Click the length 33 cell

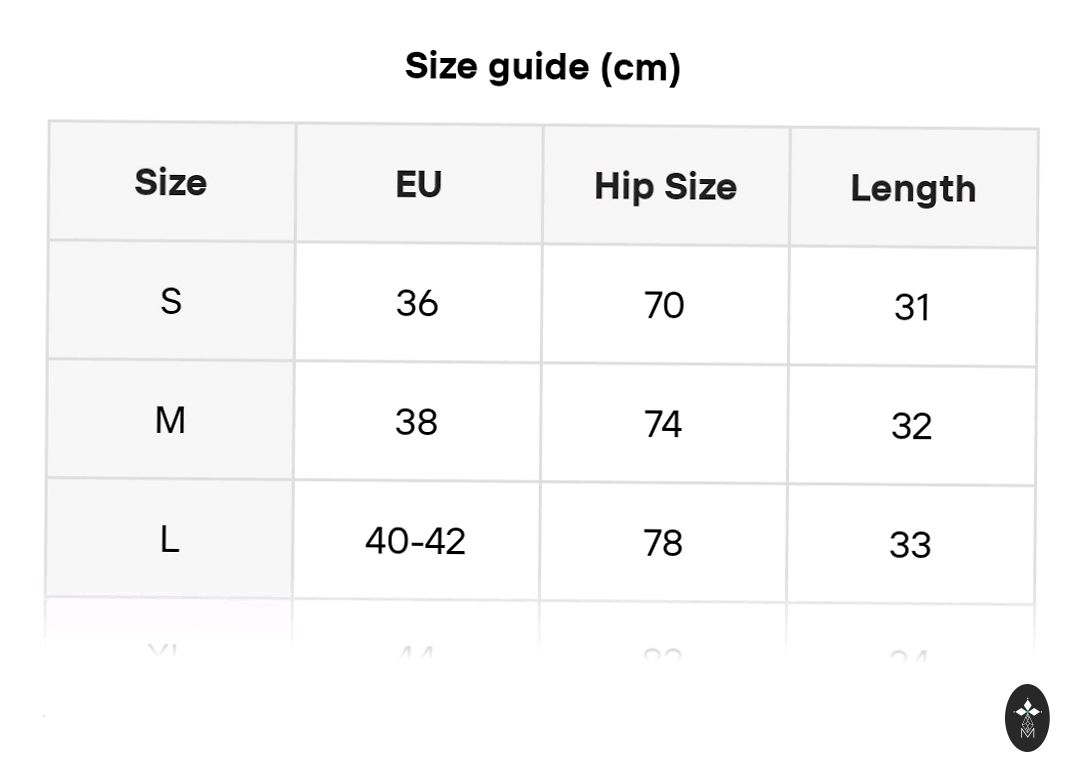coord(910,545)
